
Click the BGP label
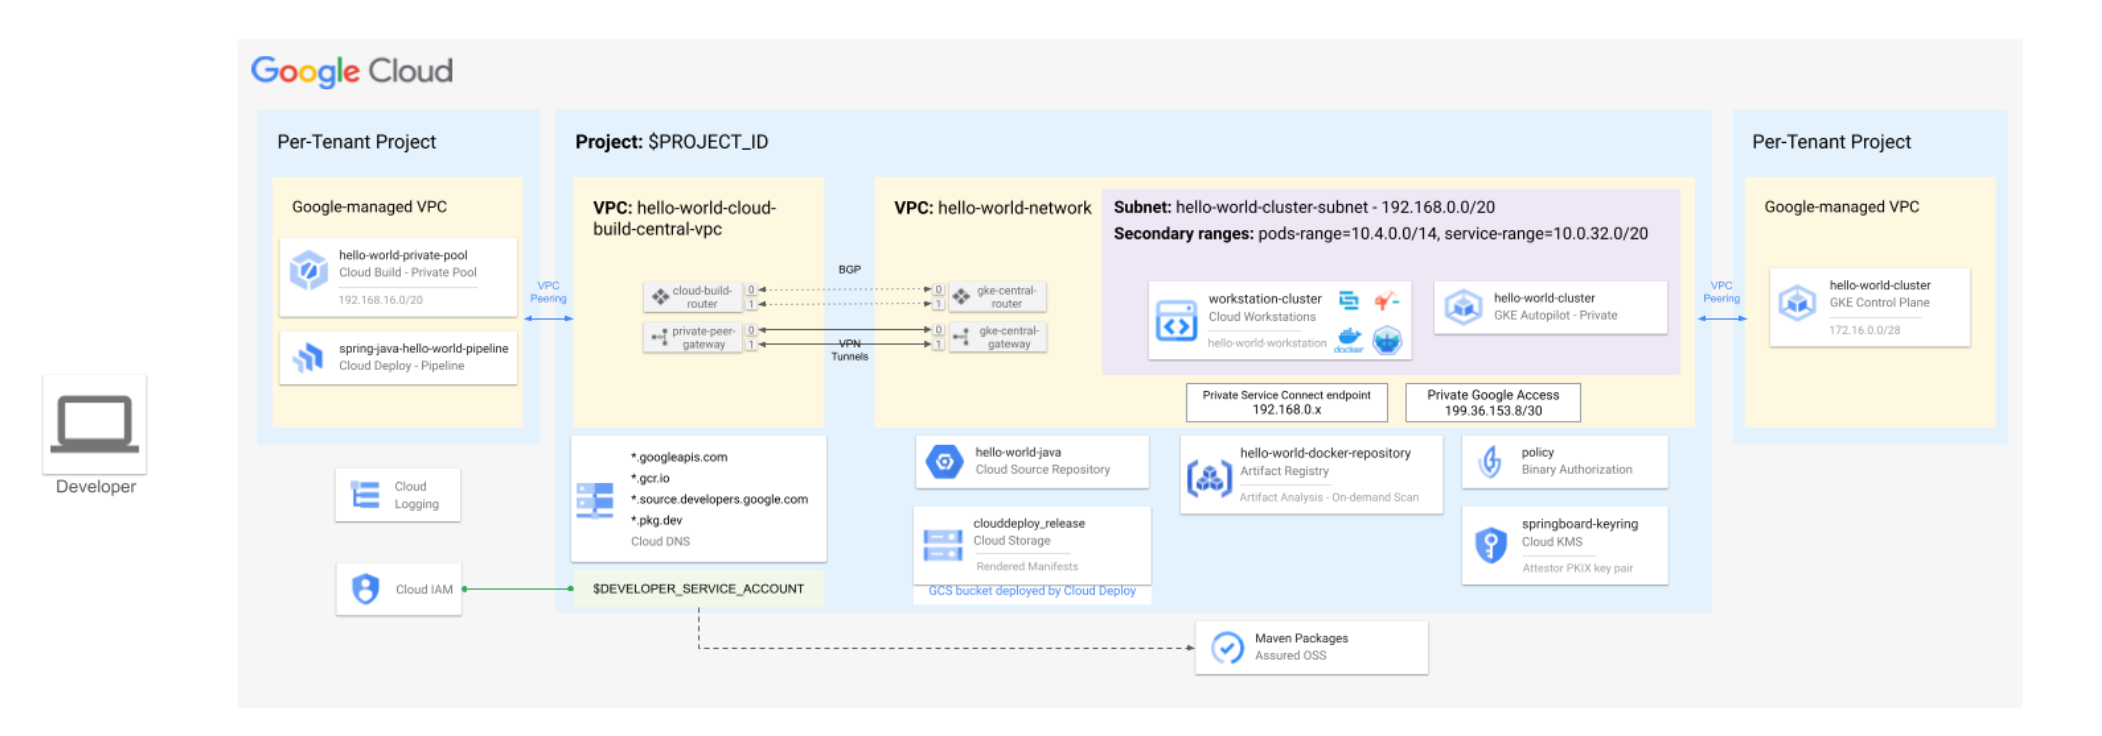coord(849,269)
